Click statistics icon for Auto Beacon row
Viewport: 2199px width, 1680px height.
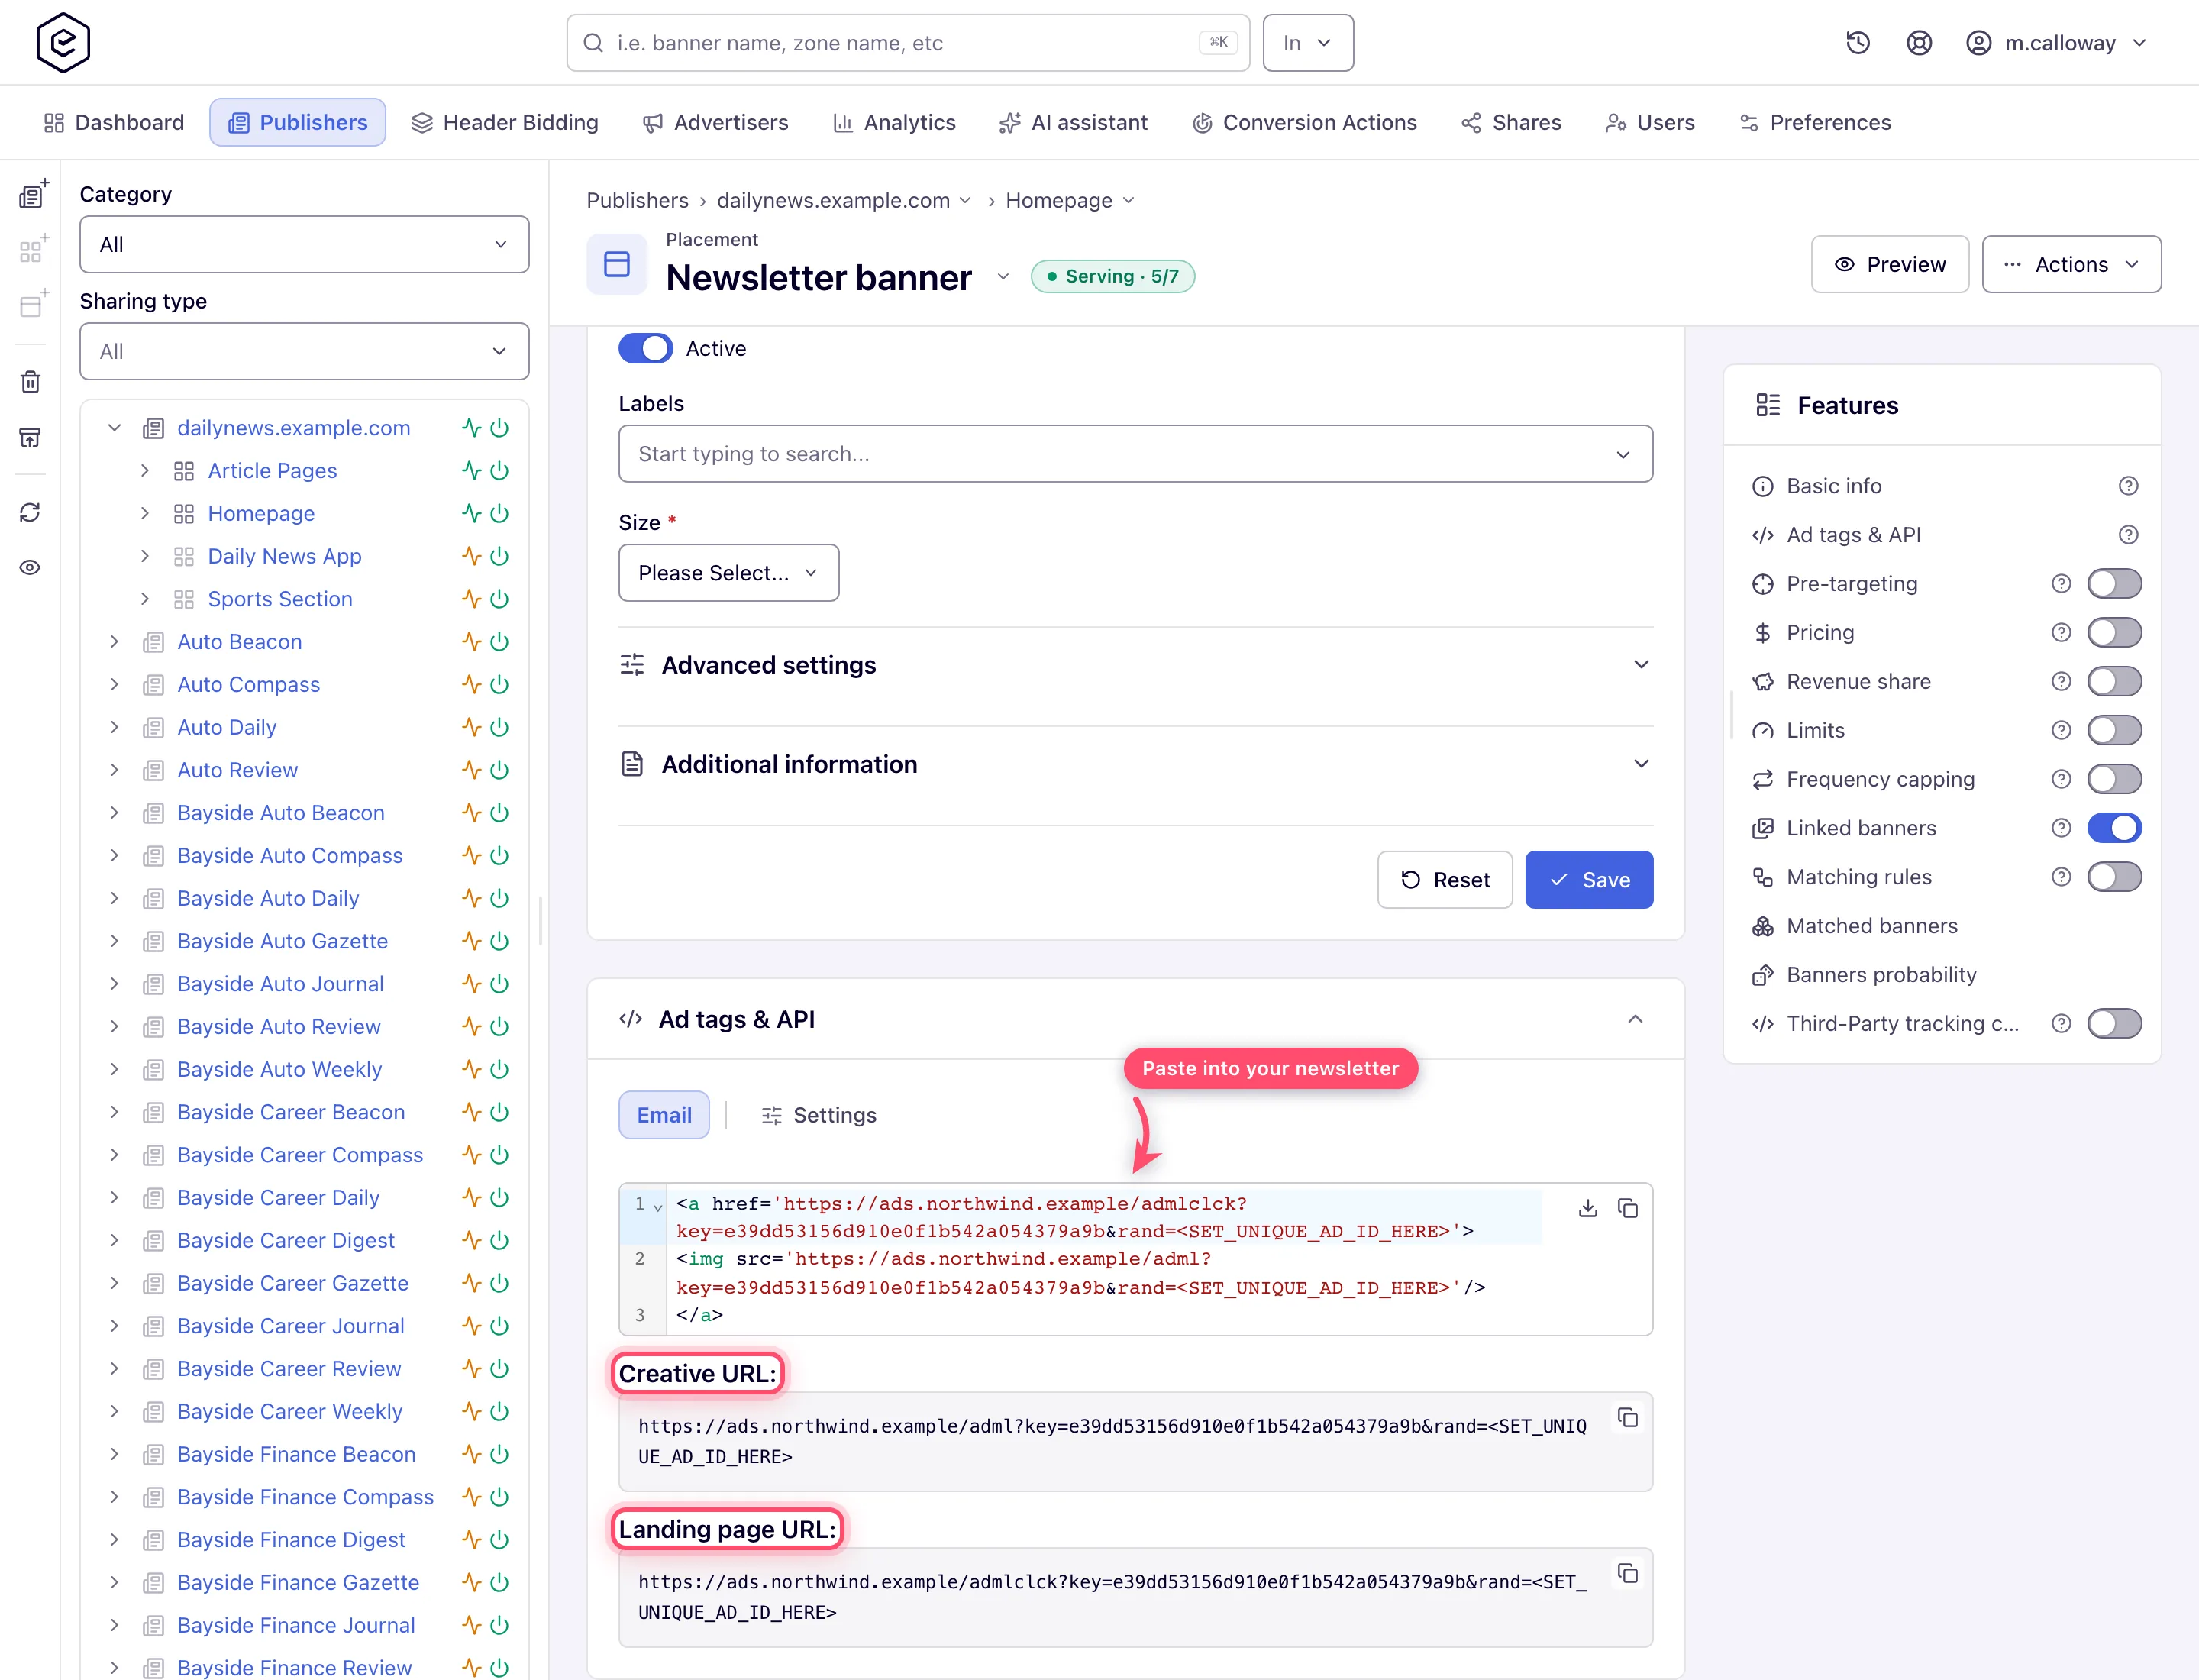tap(471, 642)
